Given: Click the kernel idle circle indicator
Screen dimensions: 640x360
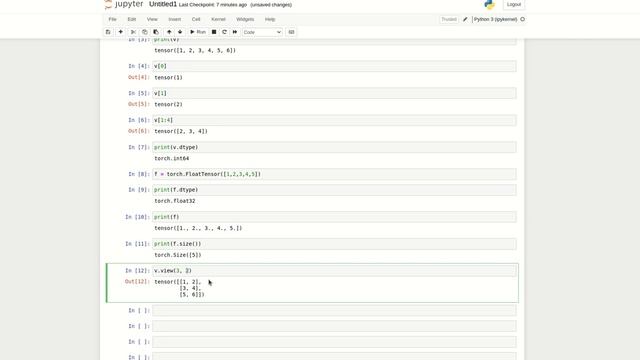Looking at the screenshot, I should tap(522, 19).
